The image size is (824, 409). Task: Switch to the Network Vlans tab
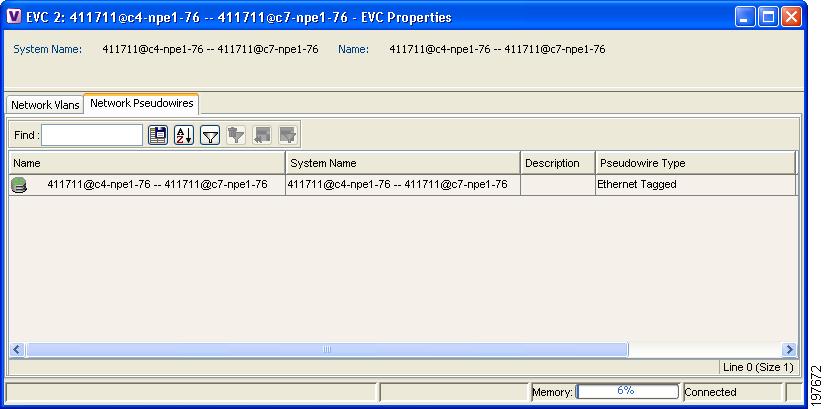tap(45, 105)
